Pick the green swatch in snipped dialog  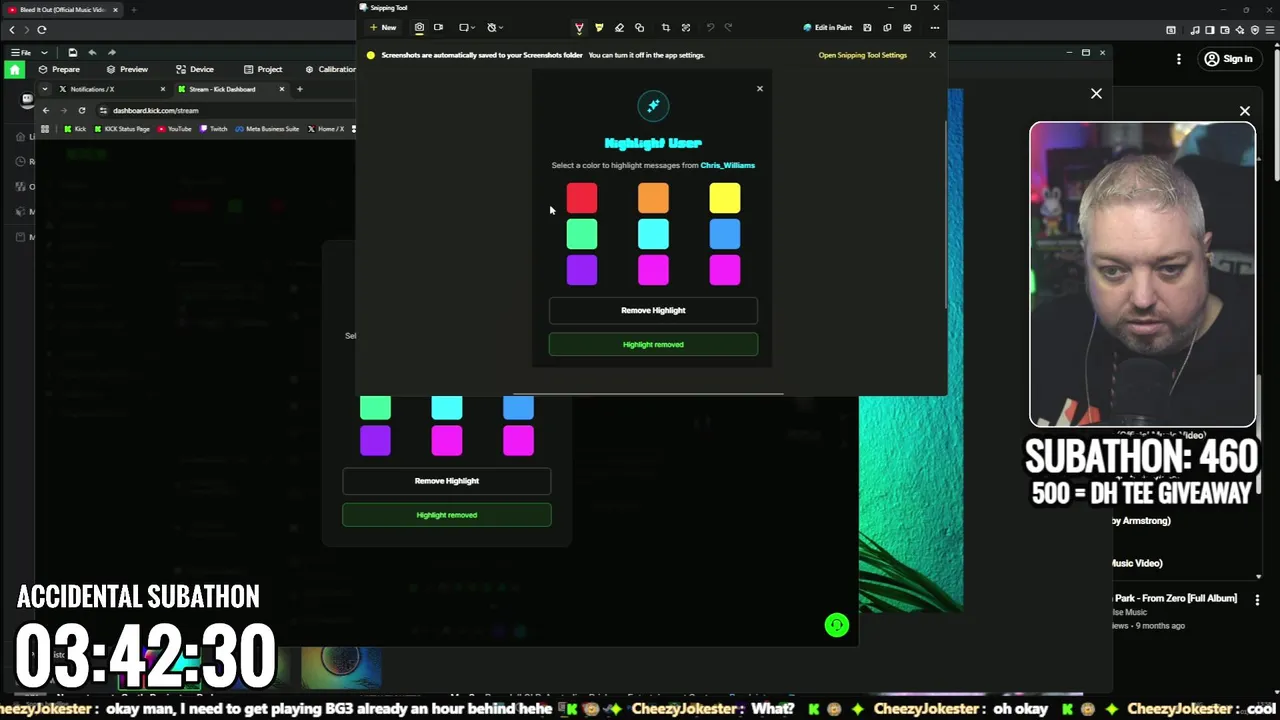tap(582, 234)
